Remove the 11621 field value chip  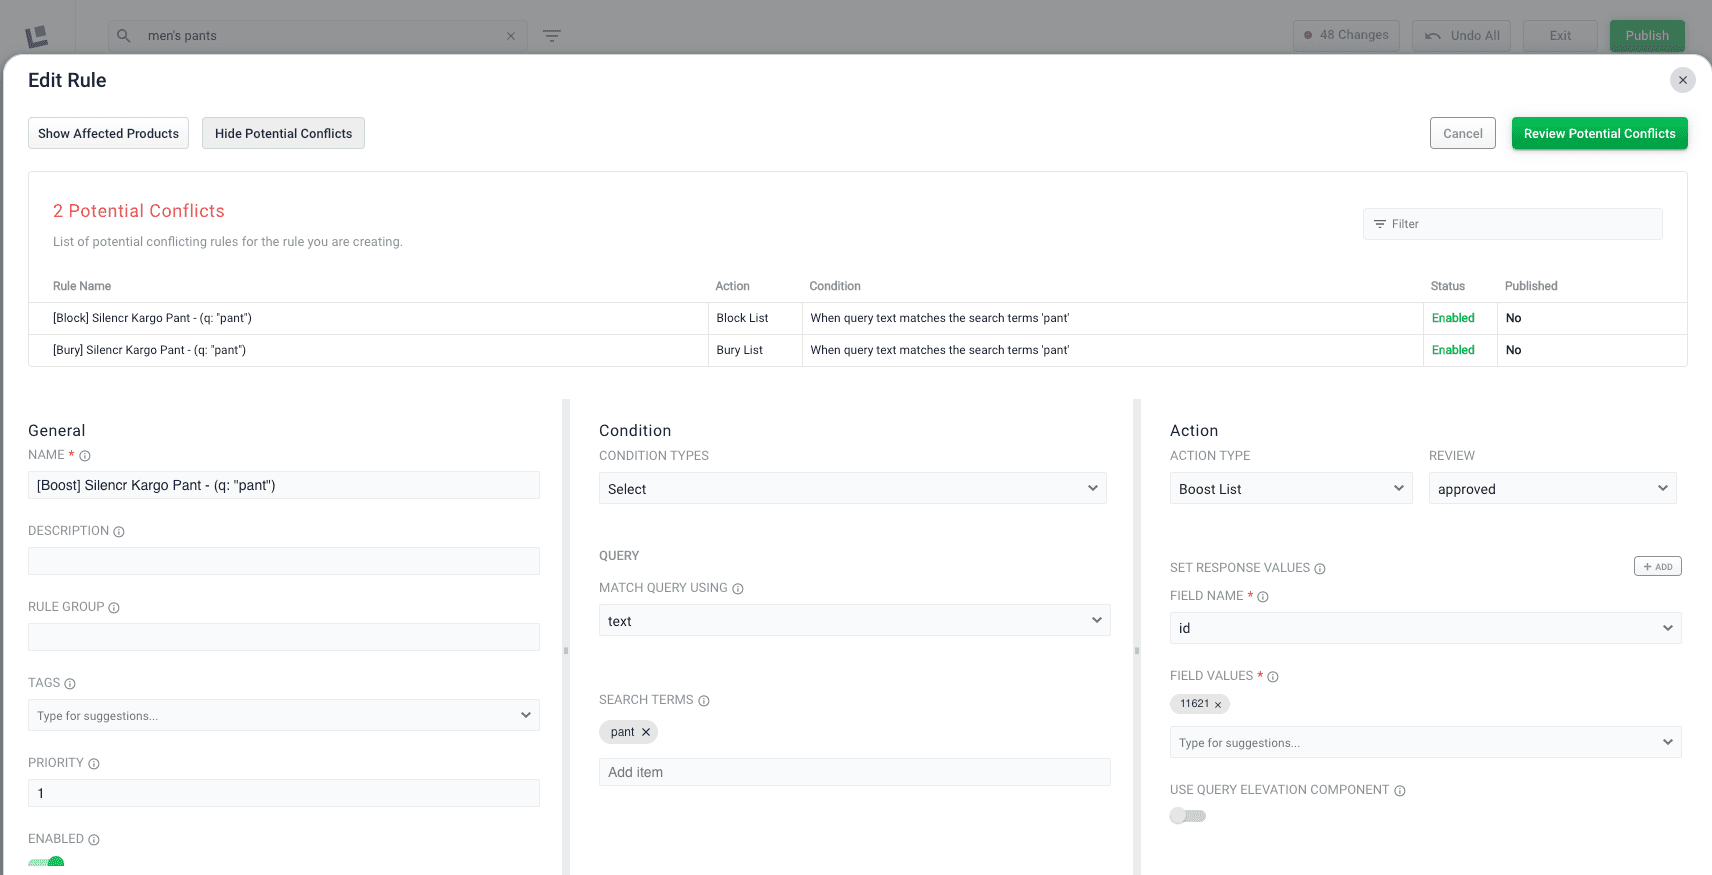pos(1218,705)
